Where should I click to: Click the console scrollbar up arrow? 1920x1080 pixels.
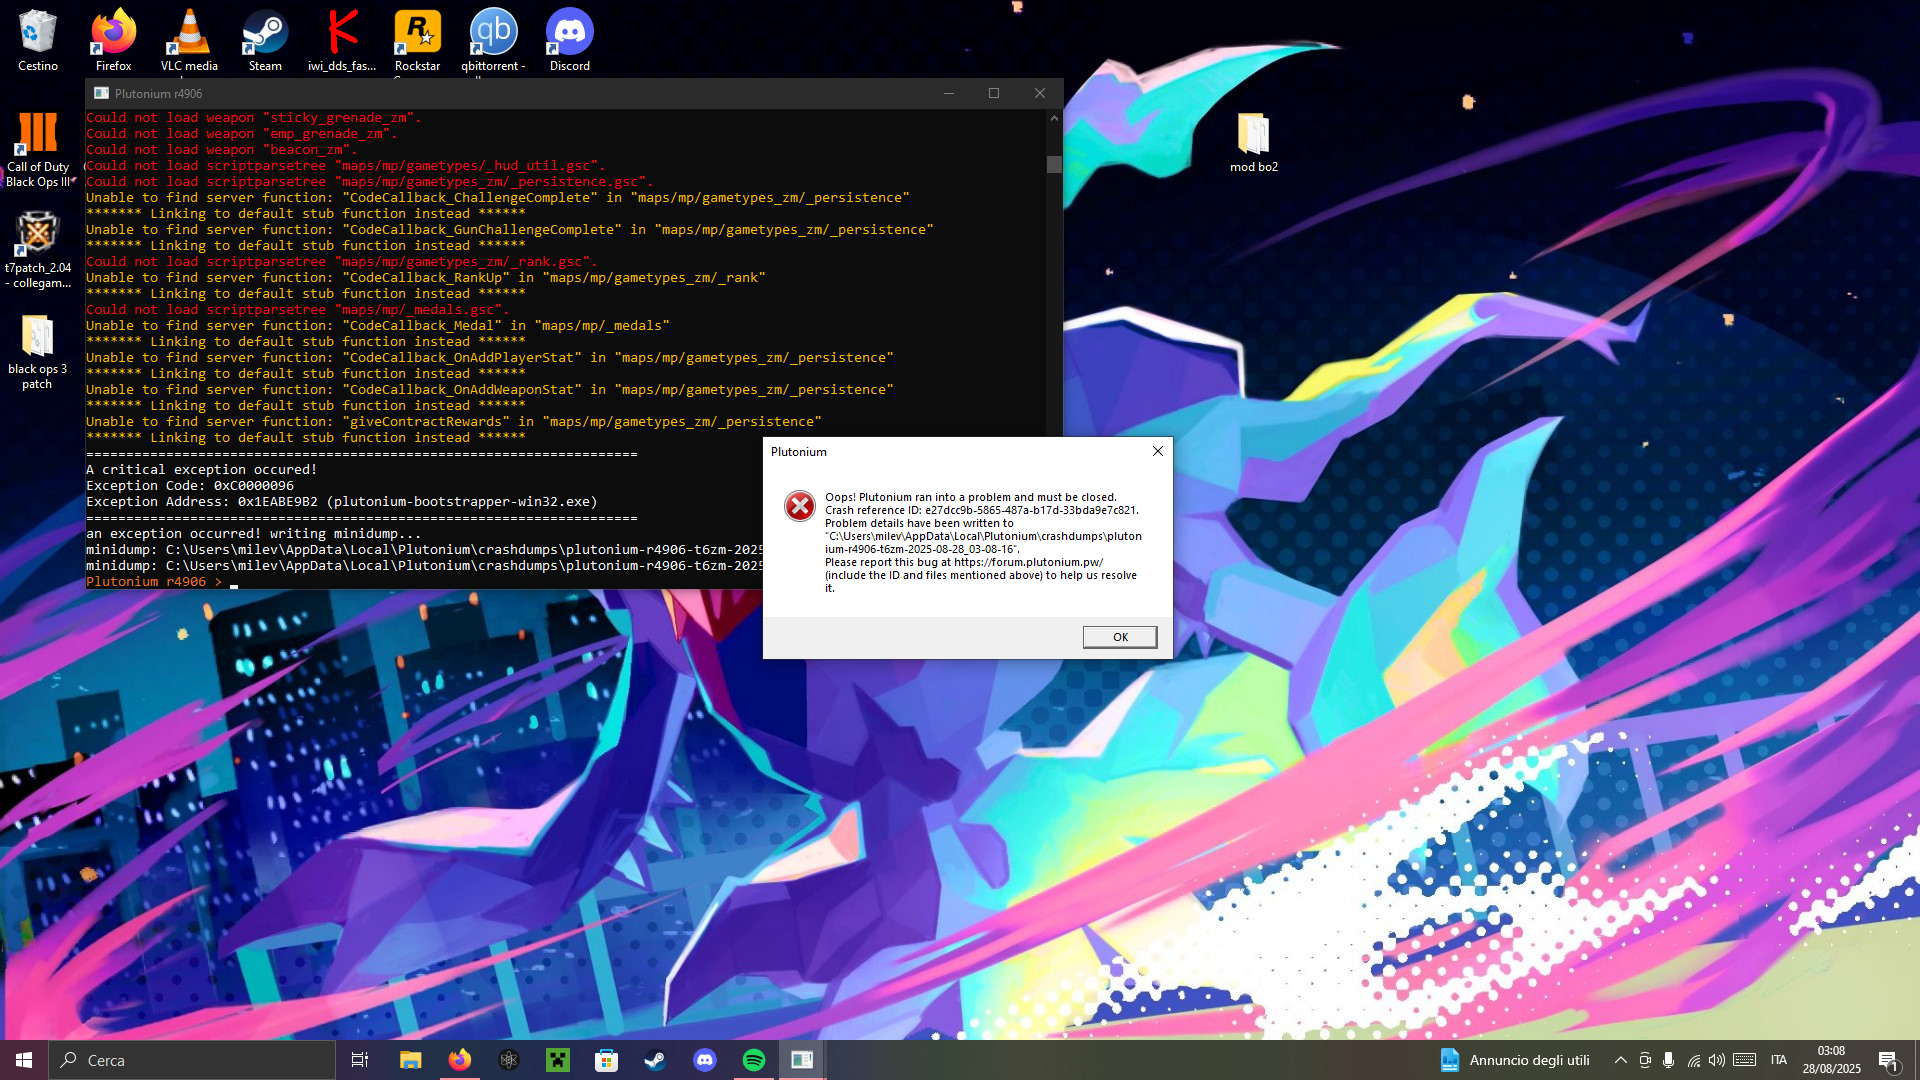coord(1054,118)
